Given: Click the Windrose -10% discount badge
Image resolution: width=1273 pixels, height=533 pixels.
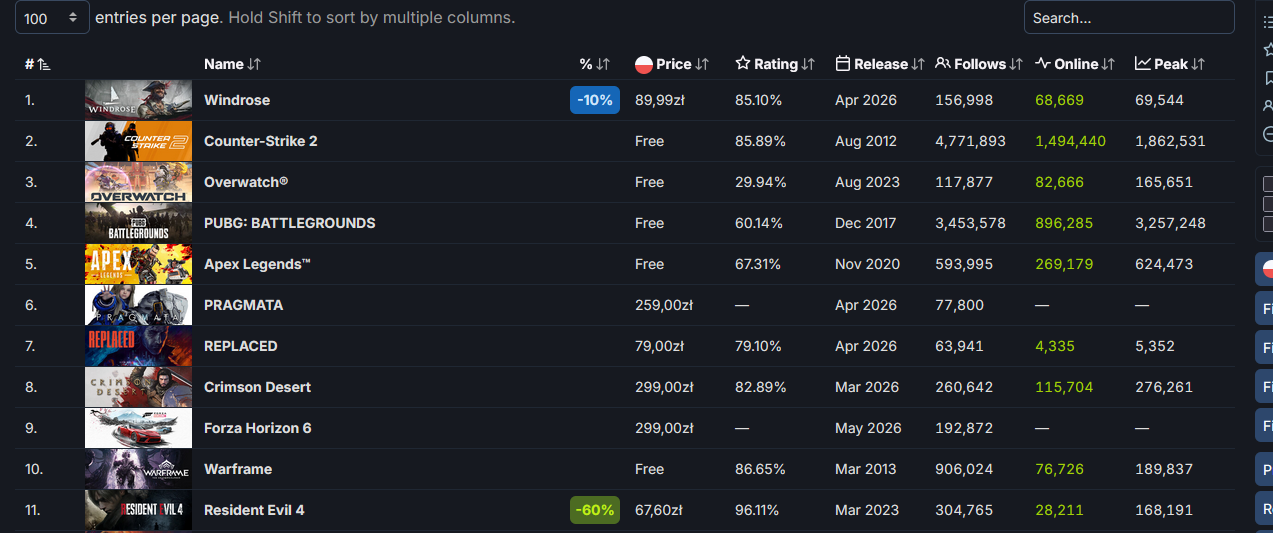Looking at the screenshot, I should (594, 100).
